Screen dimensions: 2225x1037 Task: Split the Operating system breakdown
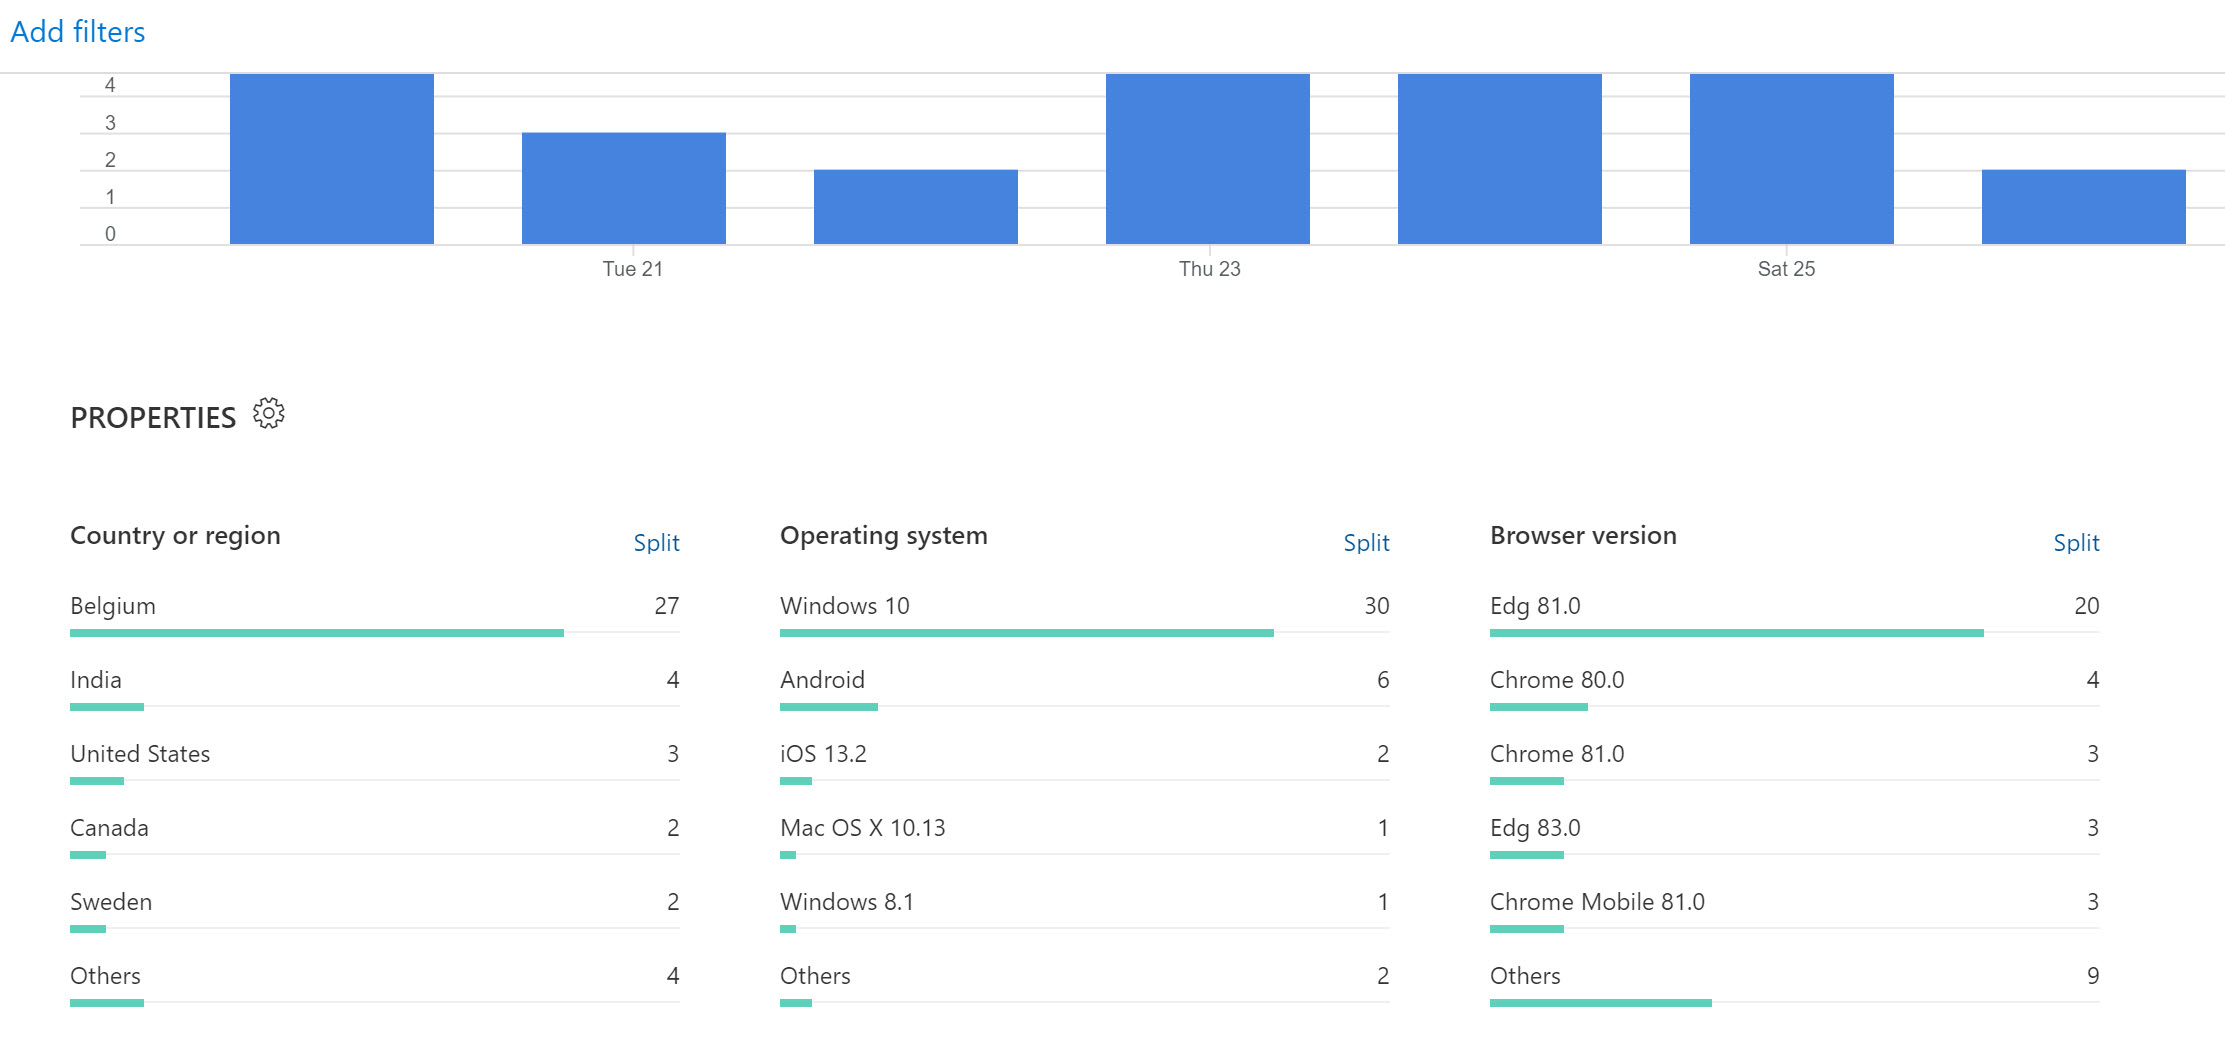click(1366, 542)
